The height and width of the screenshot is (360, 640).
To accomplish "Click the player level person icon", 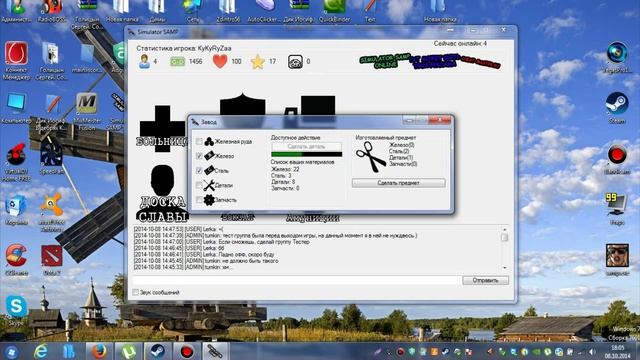I will tap(144, 62).
